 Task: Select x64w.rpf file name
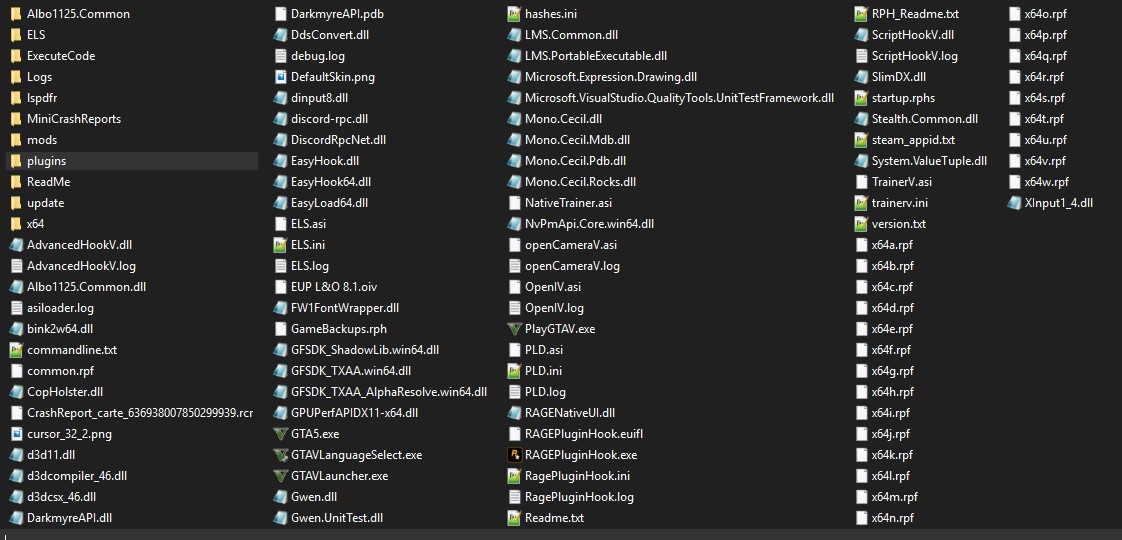click(1046, 182)
